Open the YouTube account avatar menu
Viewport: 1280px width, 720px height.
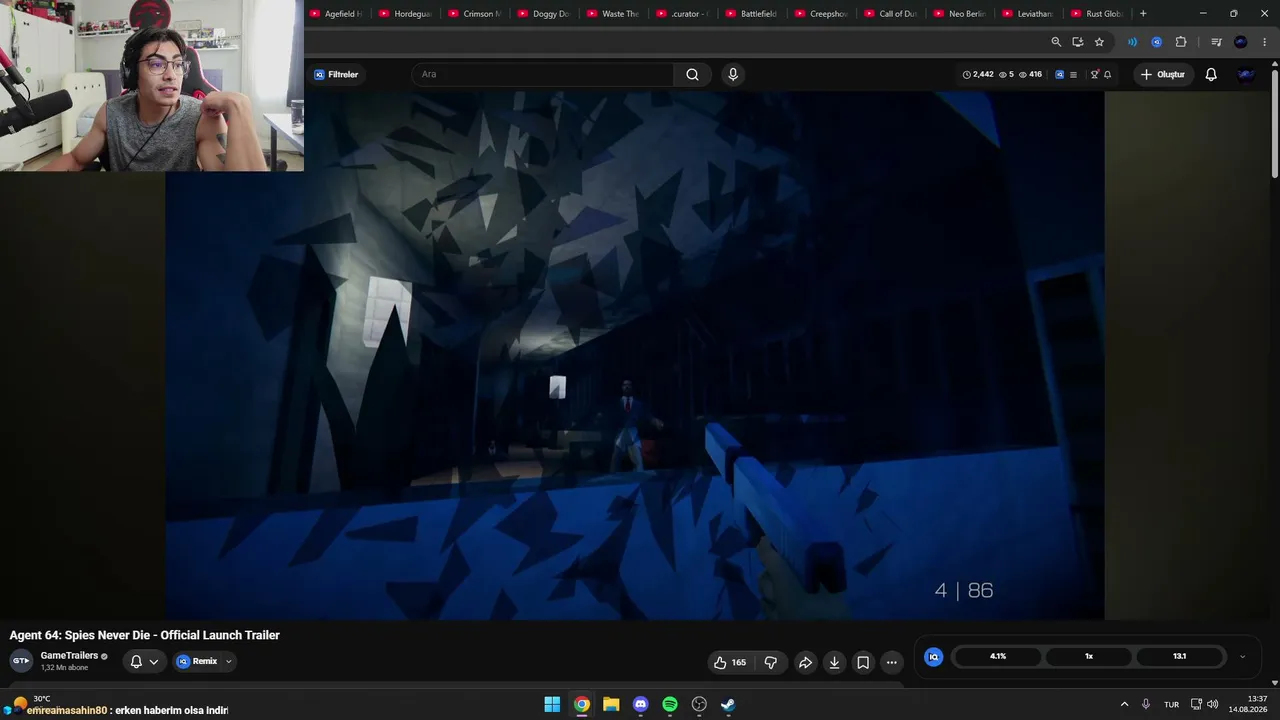1246,74
